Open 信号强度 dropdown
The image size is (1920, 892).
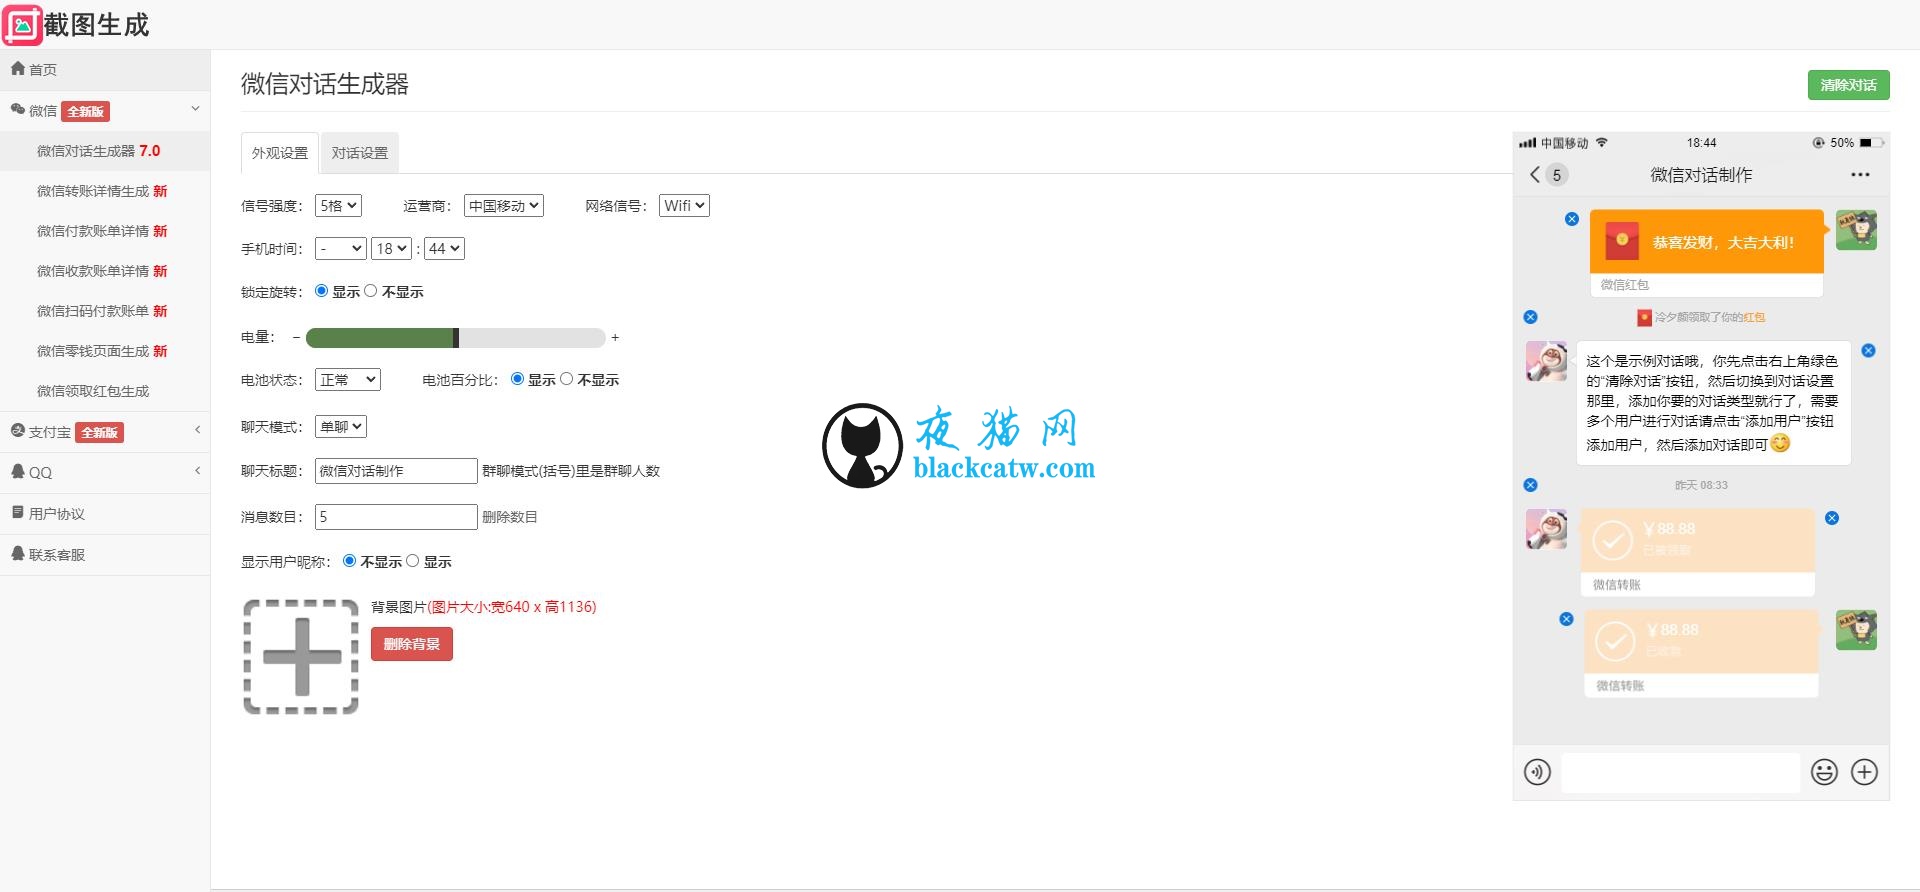[338, 206]
